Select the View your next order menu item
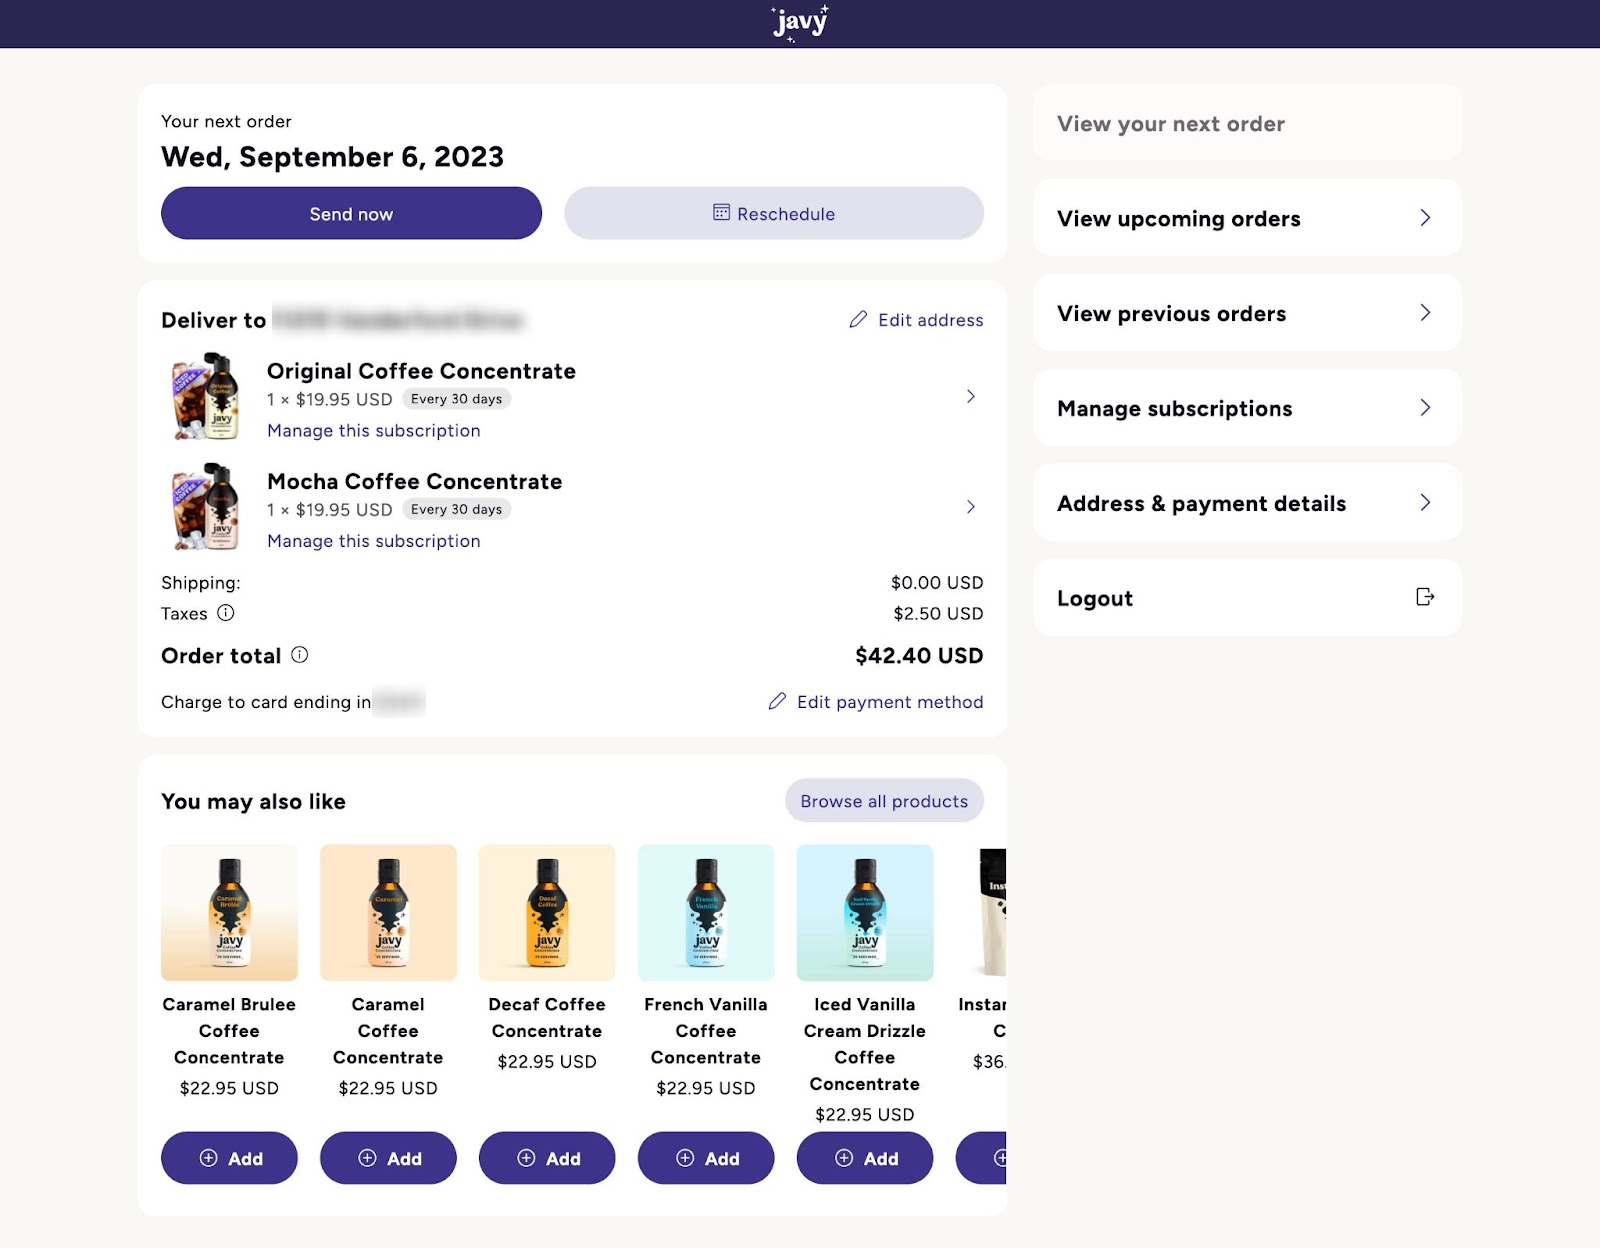This screenshot has height=1248, width=1600. coord(1168,123)
